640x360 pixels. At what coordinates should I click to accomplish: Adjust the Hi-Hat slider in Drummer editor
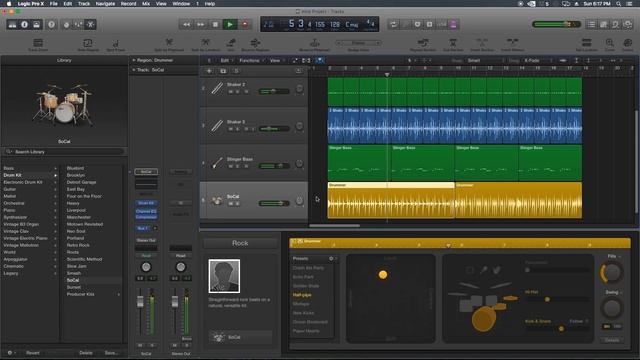(x=557, y=300)
